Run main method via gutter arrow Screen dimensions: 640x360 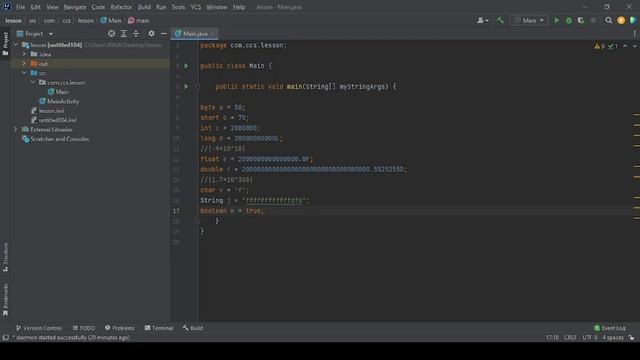click(186, 87)
